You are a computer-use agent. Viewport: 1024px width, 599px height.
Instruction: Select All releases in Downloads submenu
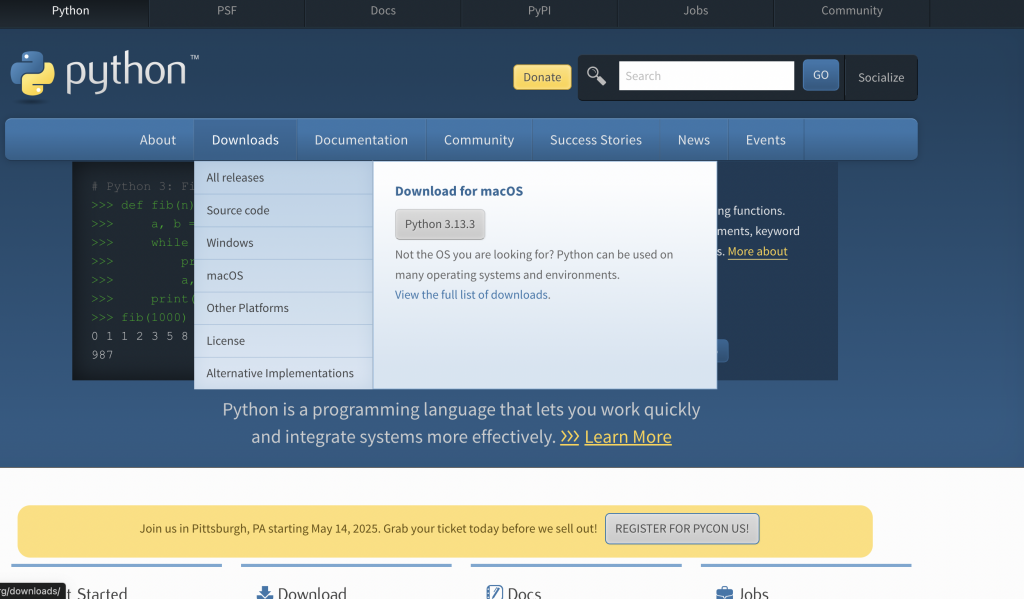pyautogui.click(x=283, y=178)
